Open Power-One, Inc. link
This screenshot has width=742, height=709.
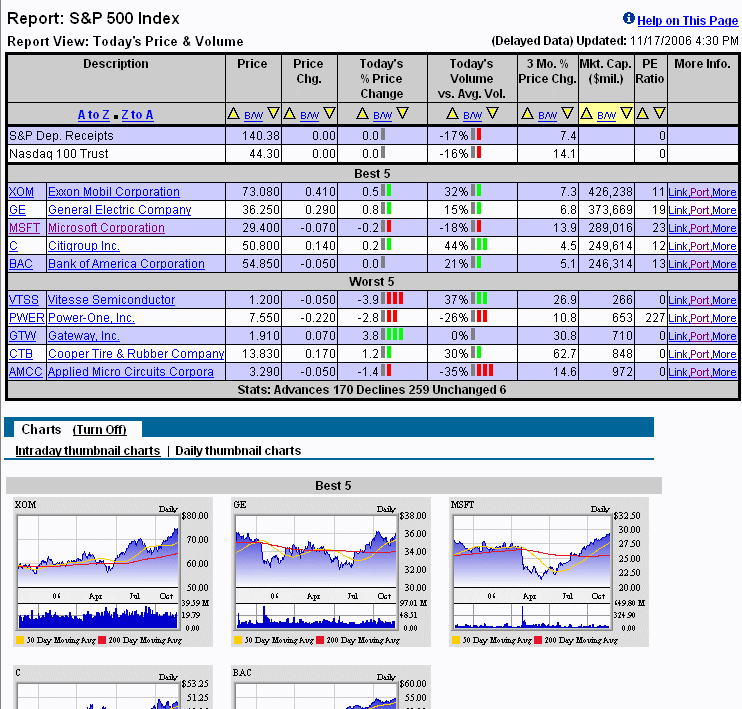coord(91,318)
